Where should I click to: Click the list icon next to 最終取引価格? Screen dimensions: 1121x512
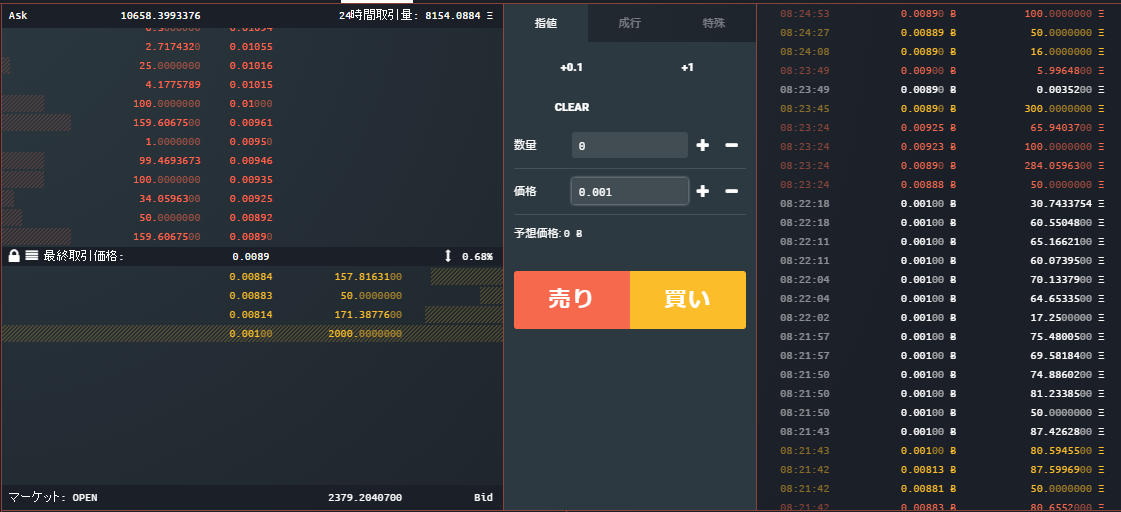pos(31,256)
